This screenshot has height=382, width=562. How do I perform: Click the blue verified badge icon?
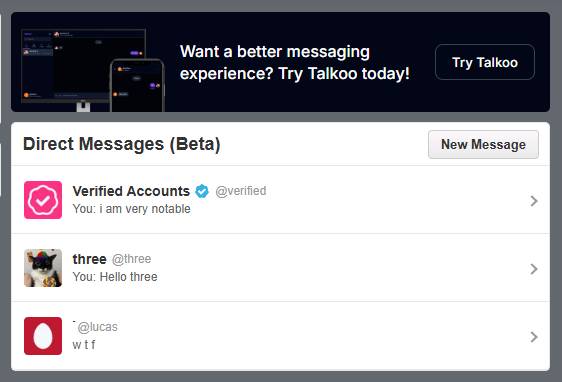point(202,191)
